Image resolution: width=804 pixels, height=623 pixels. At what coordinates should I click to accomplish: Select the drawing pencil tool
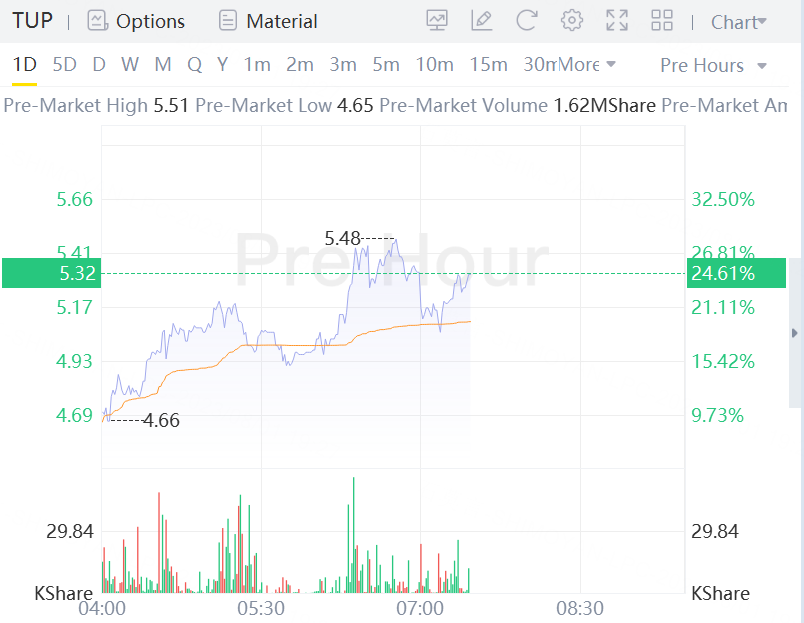pos(482,20)
